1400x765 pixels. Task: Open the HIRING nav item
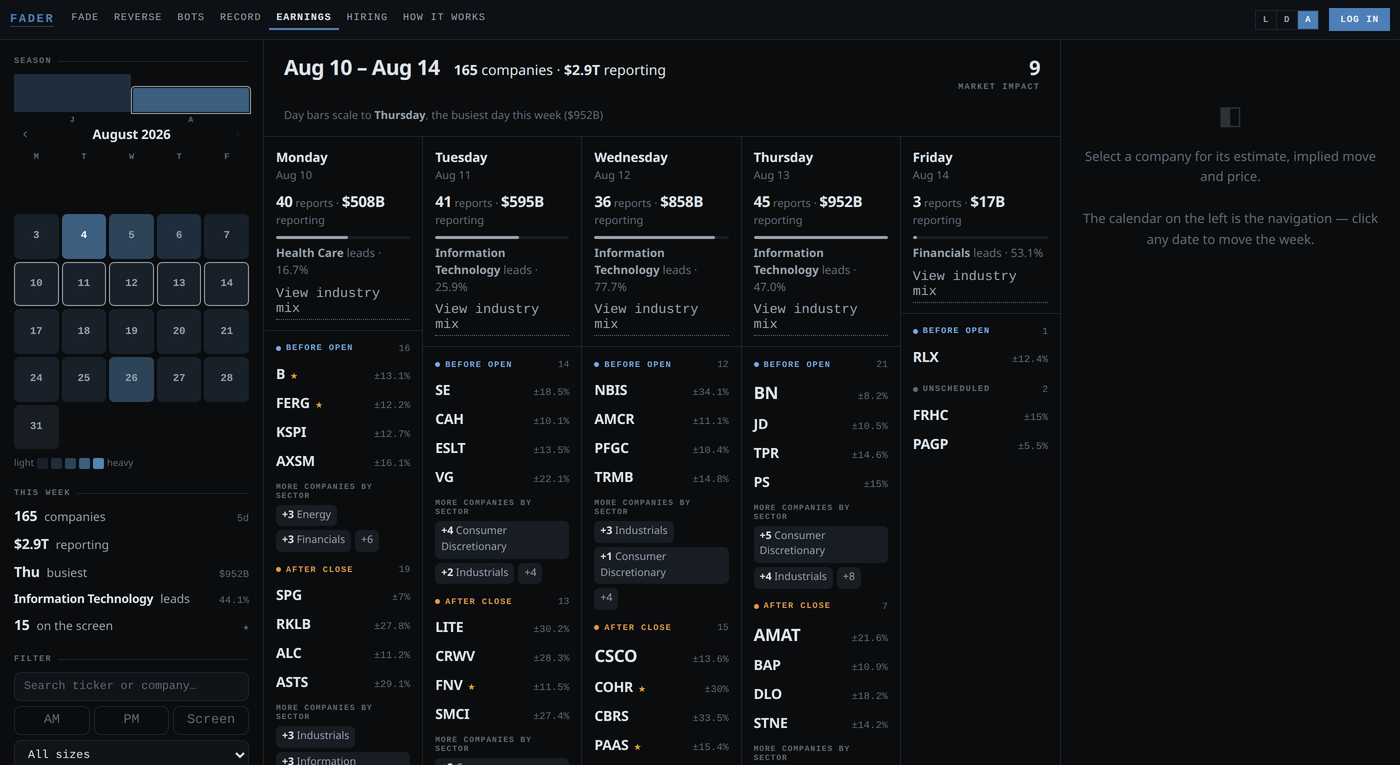(x=367, y=17)
